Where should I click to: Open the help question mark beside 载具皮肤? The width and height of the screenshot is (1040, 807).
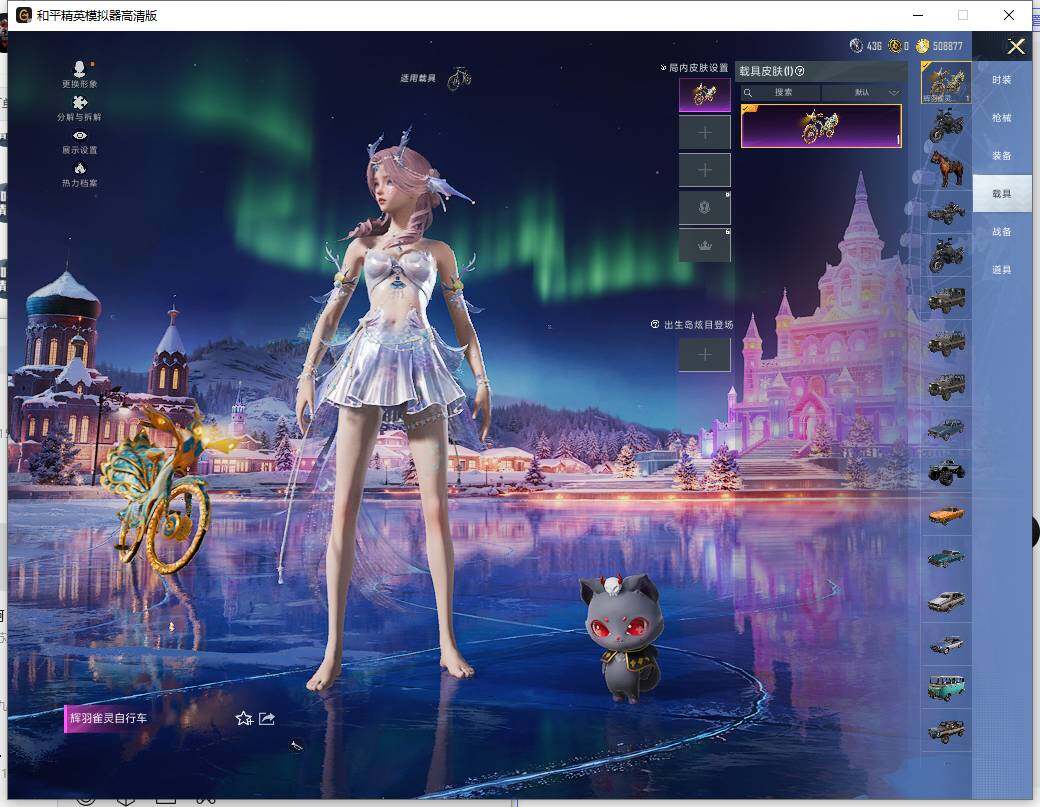(x=799, y=71)
